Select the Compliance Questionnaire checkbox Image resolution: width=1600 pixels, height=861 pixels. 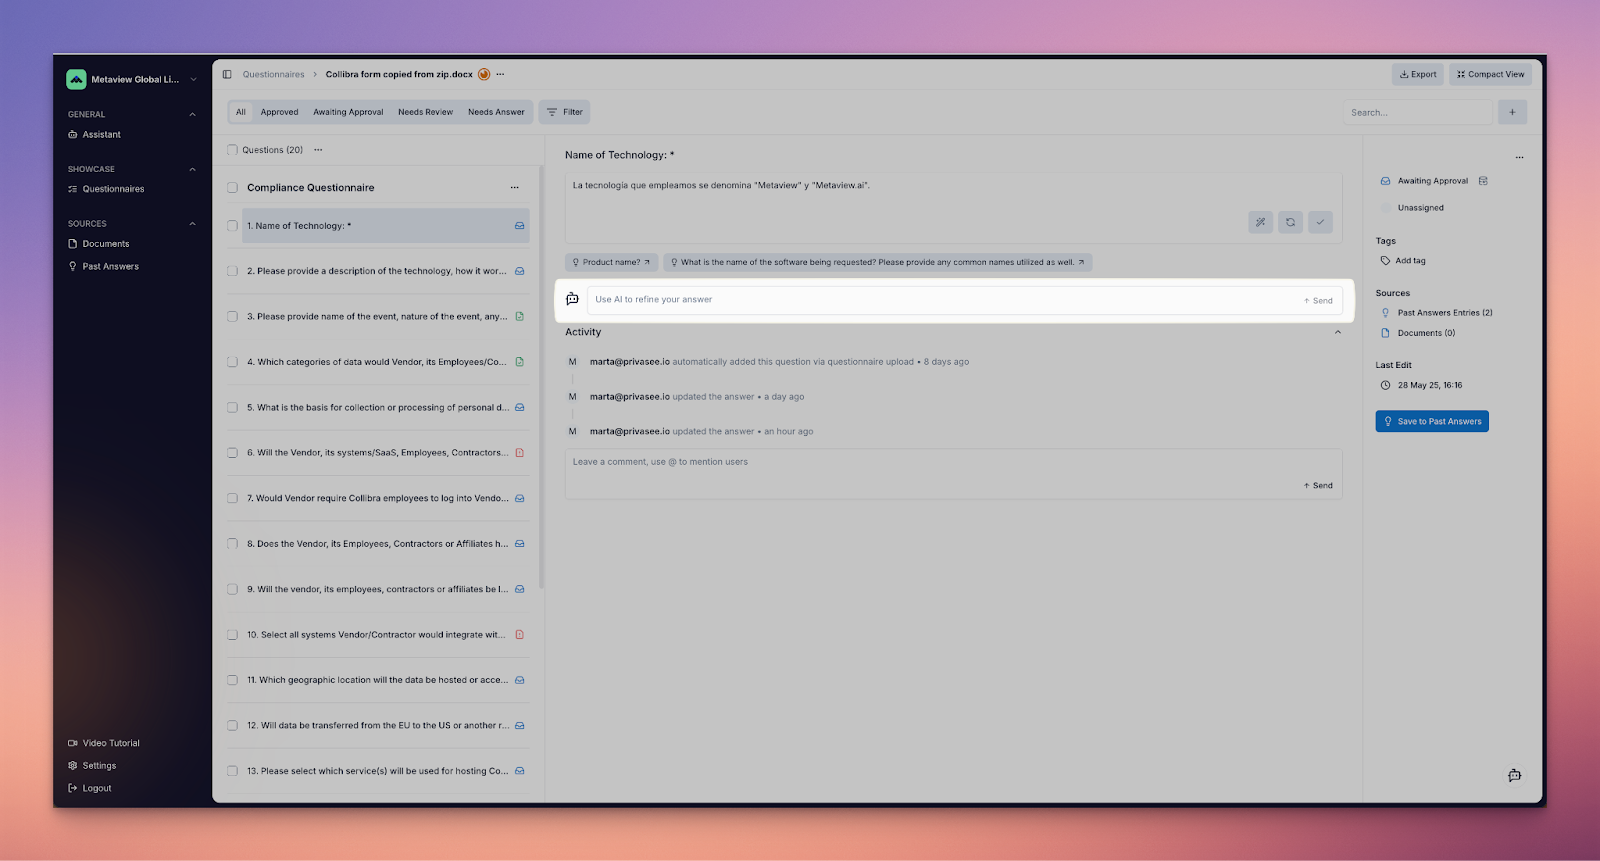click(x=232, y=188)
